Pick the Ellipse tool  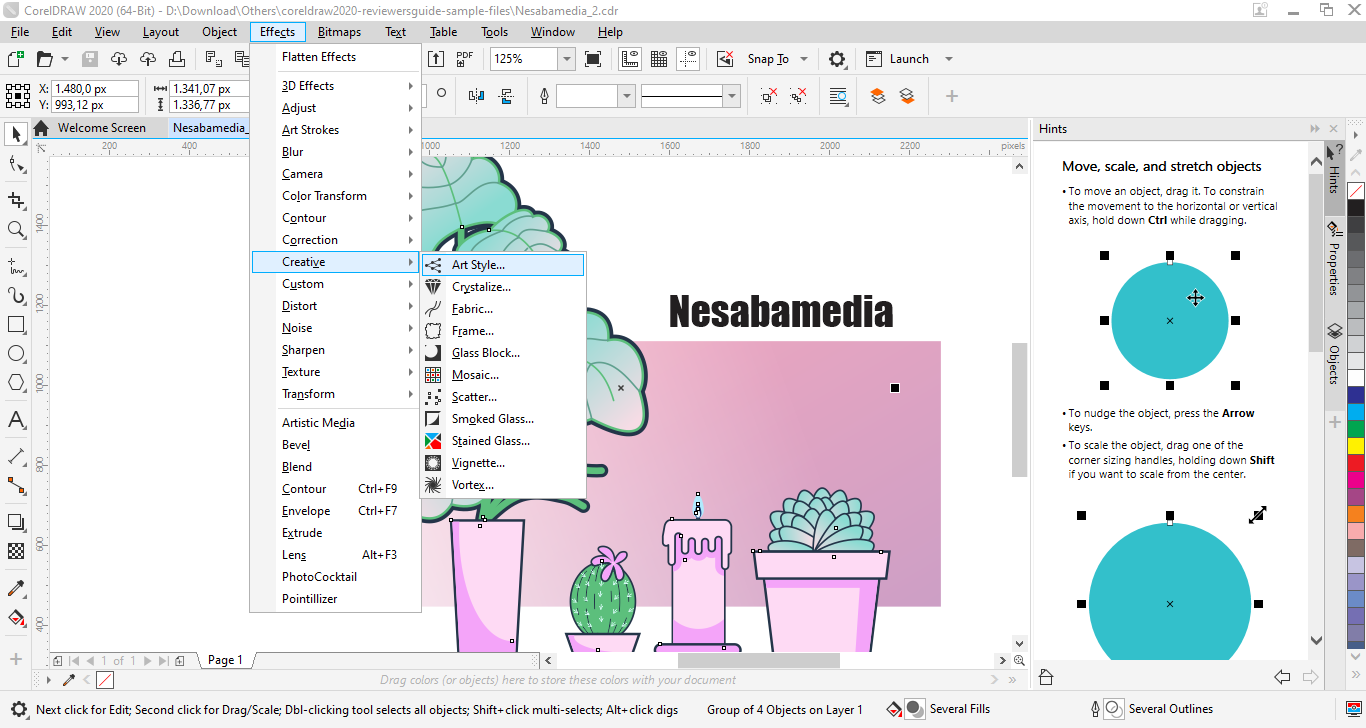[x=16, y=354]
